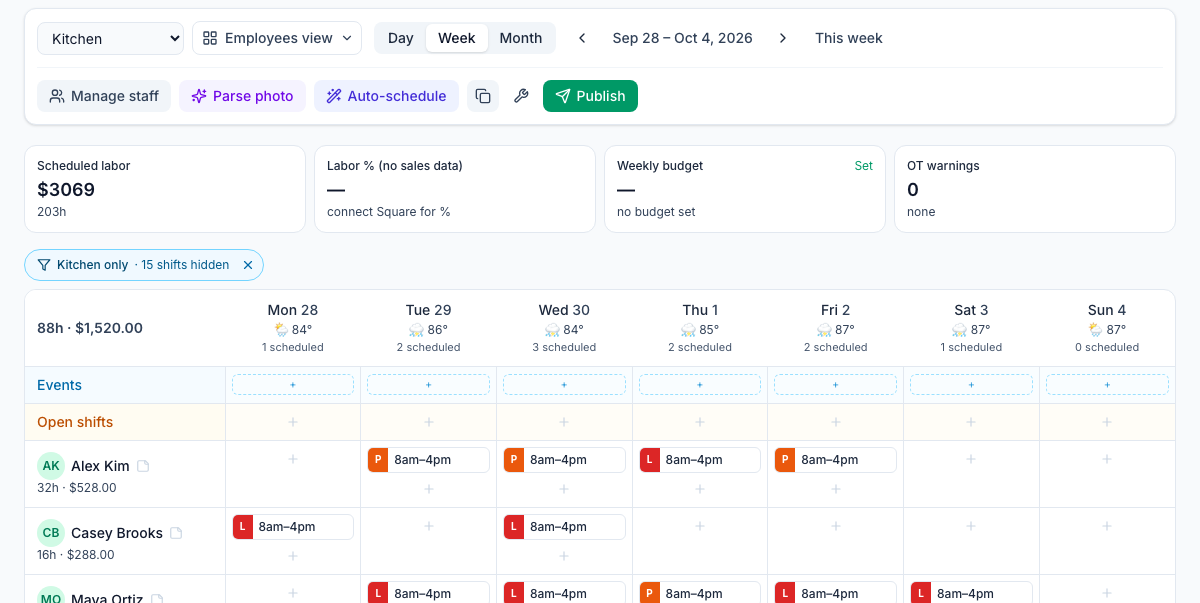Add open shift on Thu 1
Screen dimensions: 1200x603
[700, 422]
